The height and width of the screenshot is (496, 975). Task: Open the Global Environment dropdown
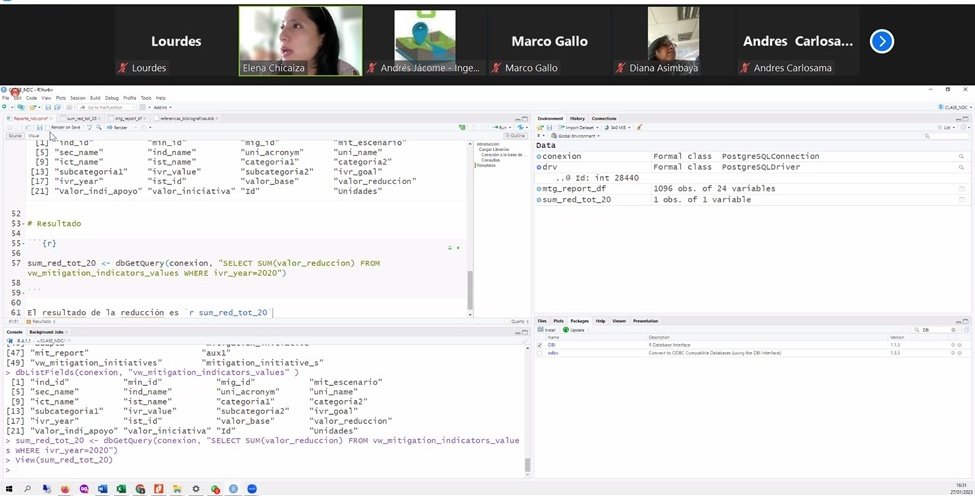[575, 136]
